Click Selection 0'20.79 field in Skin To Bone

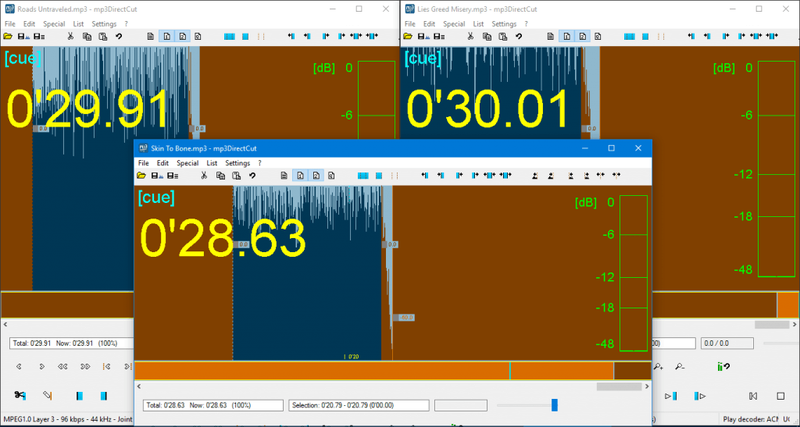[359, 405]
